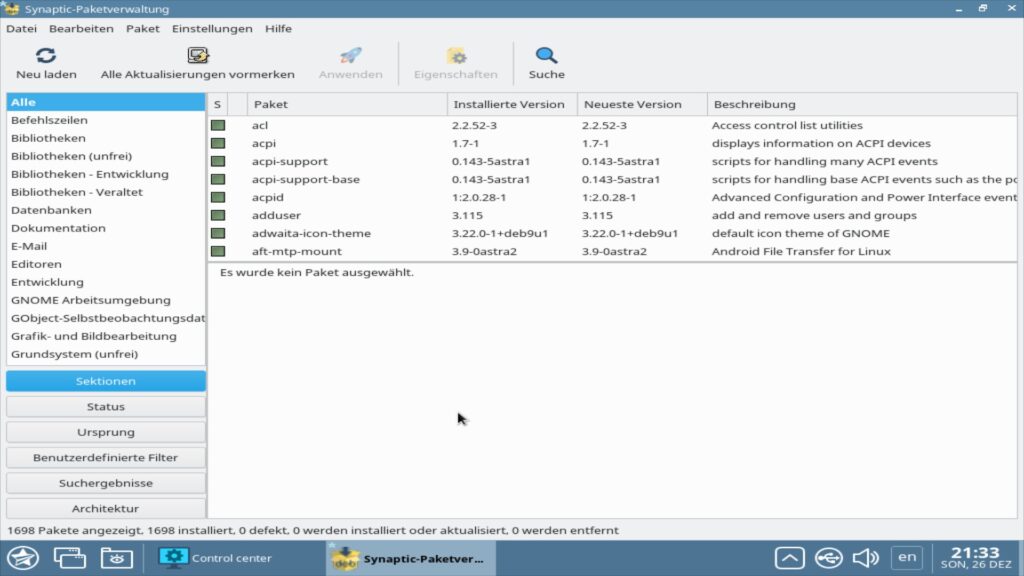The height and width of the screenshot is (576, 1024).
Task: Switch to Control center in the taskbar
Action: (215, 558)
